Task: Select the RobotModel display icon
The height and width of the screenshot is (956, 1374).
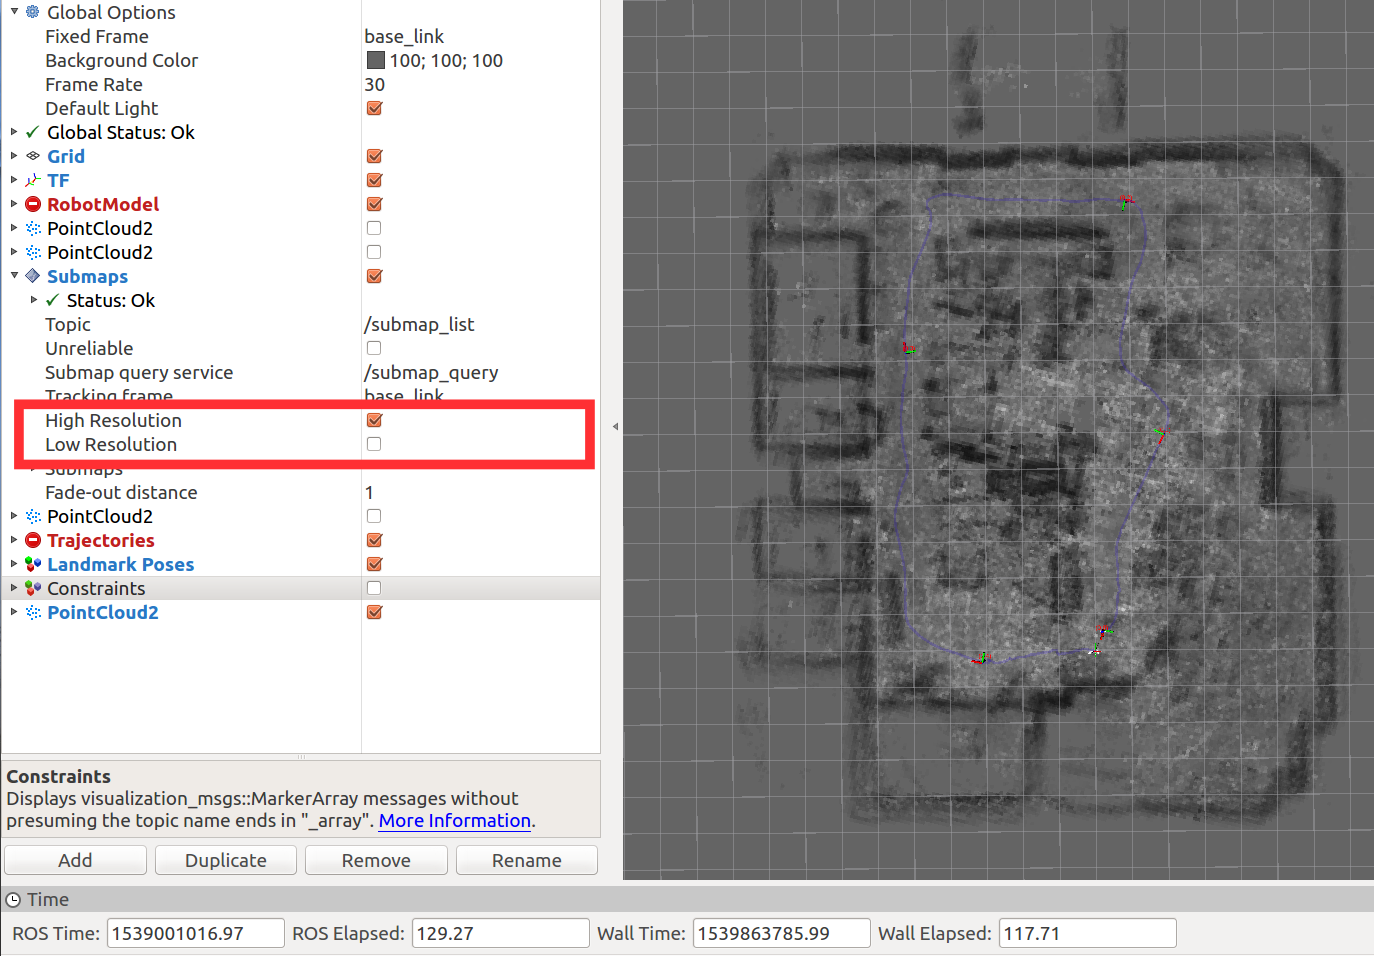Action: click(33, 204)
